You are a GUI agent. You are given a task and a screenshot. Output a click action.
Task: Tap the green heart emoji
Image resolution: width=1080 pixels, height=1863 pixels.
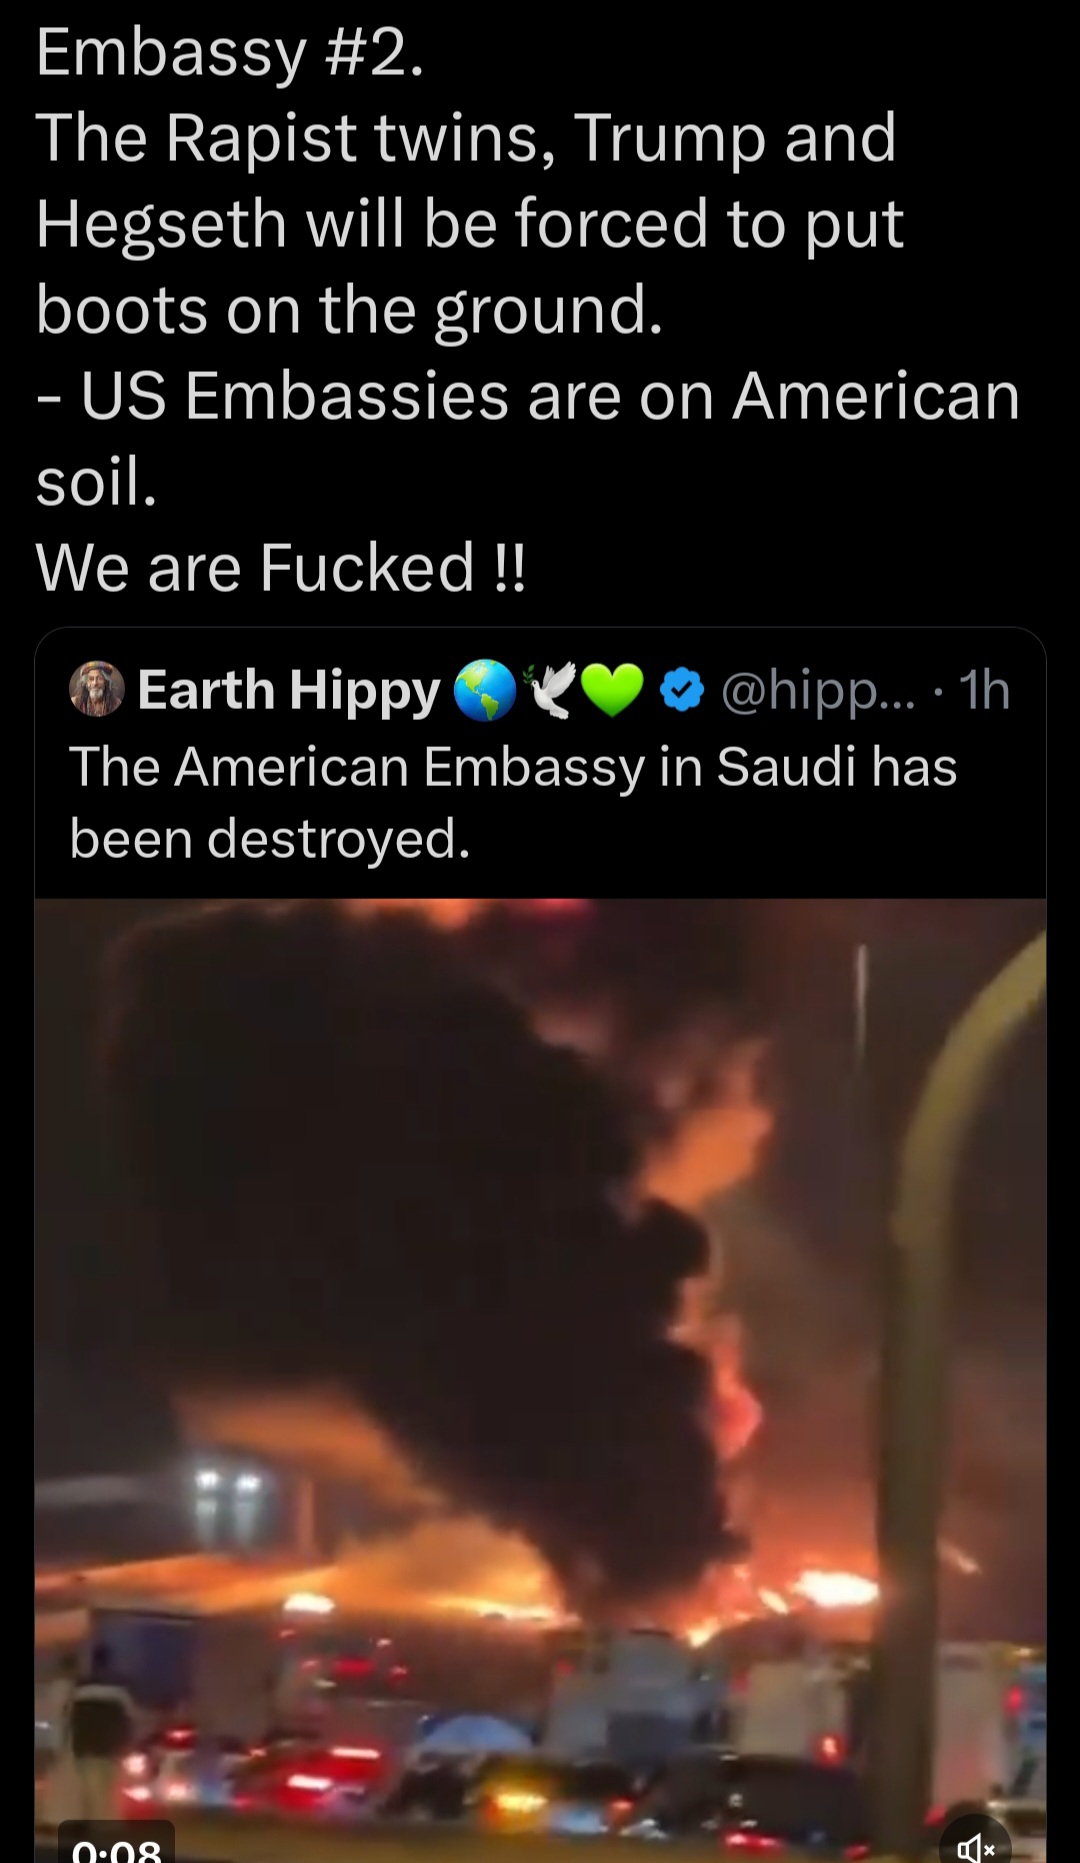click(612, 691)
